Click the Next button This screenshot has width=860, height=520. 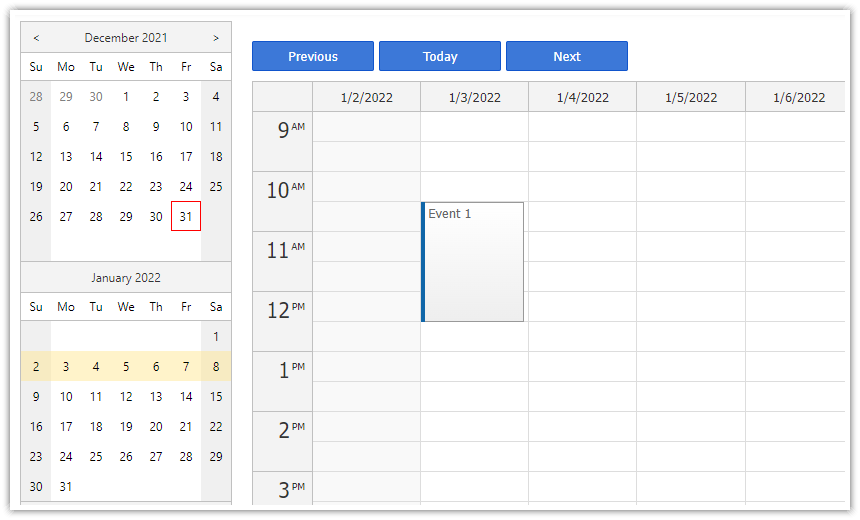coord(567,57)
